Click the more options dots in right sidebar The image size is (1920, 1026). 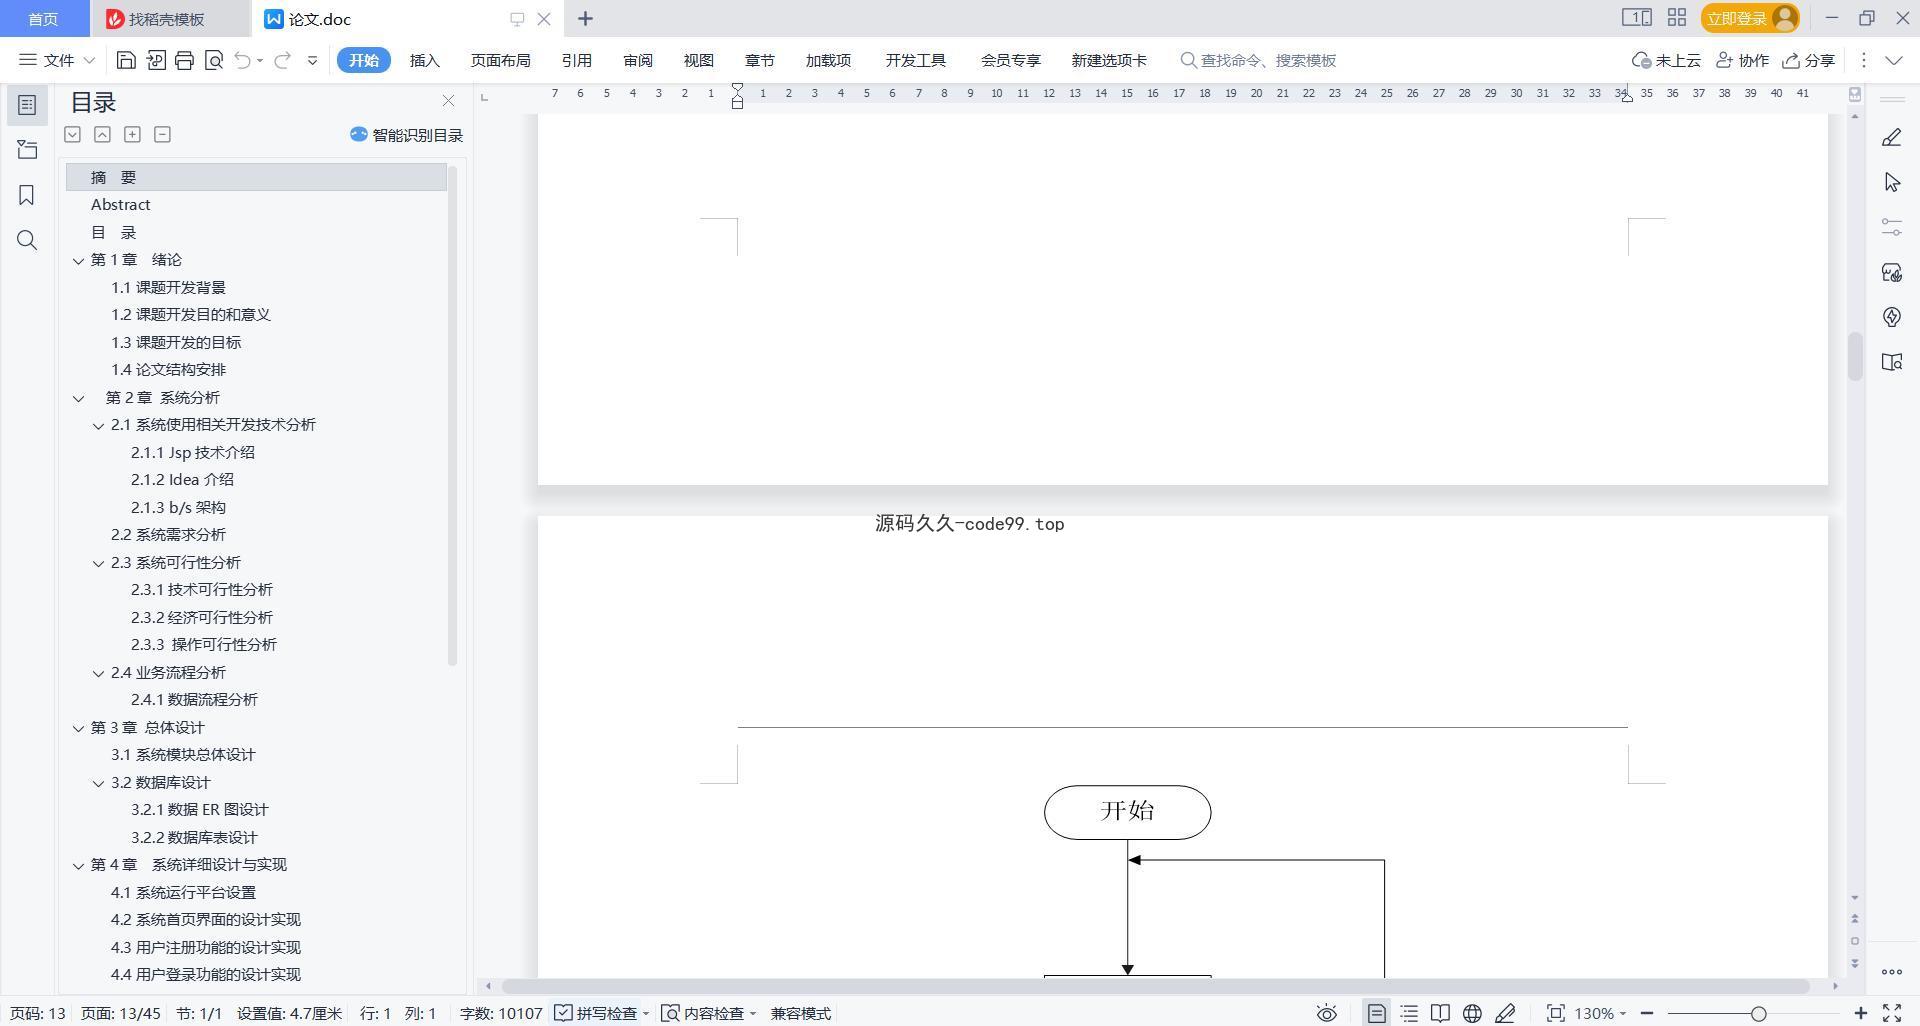pos(1892,972)
